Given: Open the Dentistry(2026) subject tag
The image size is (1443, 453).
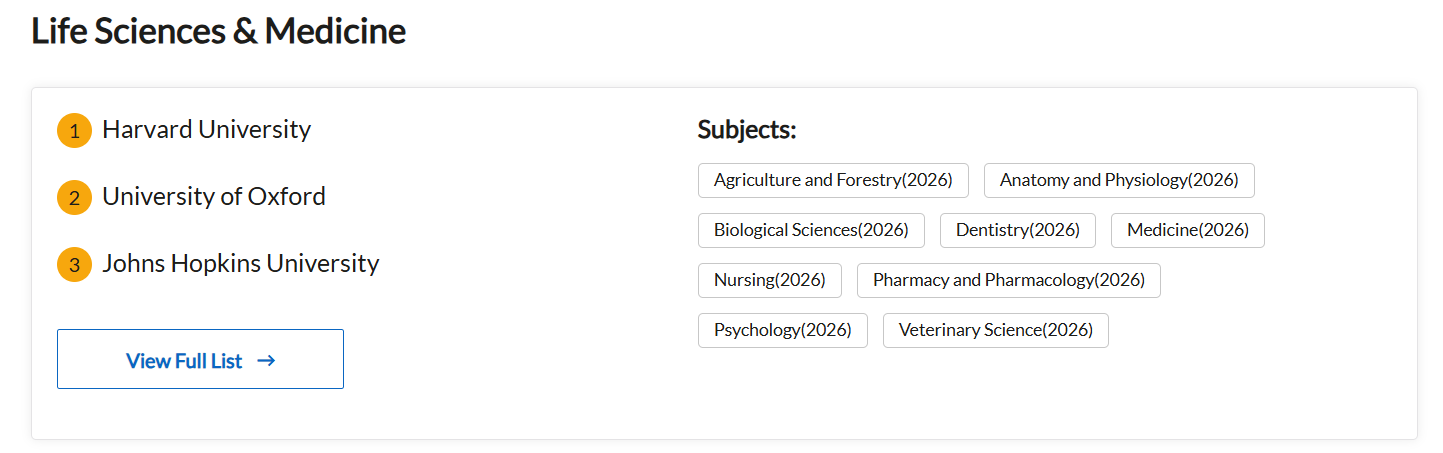Looking at the screenshot, I should pos(1017,231).
